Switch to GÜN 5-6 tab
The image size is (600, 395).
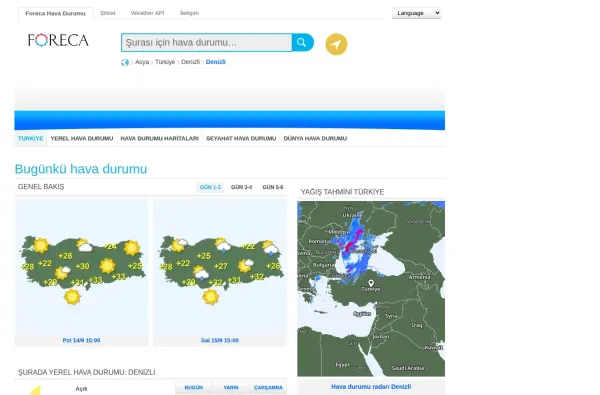273,187
